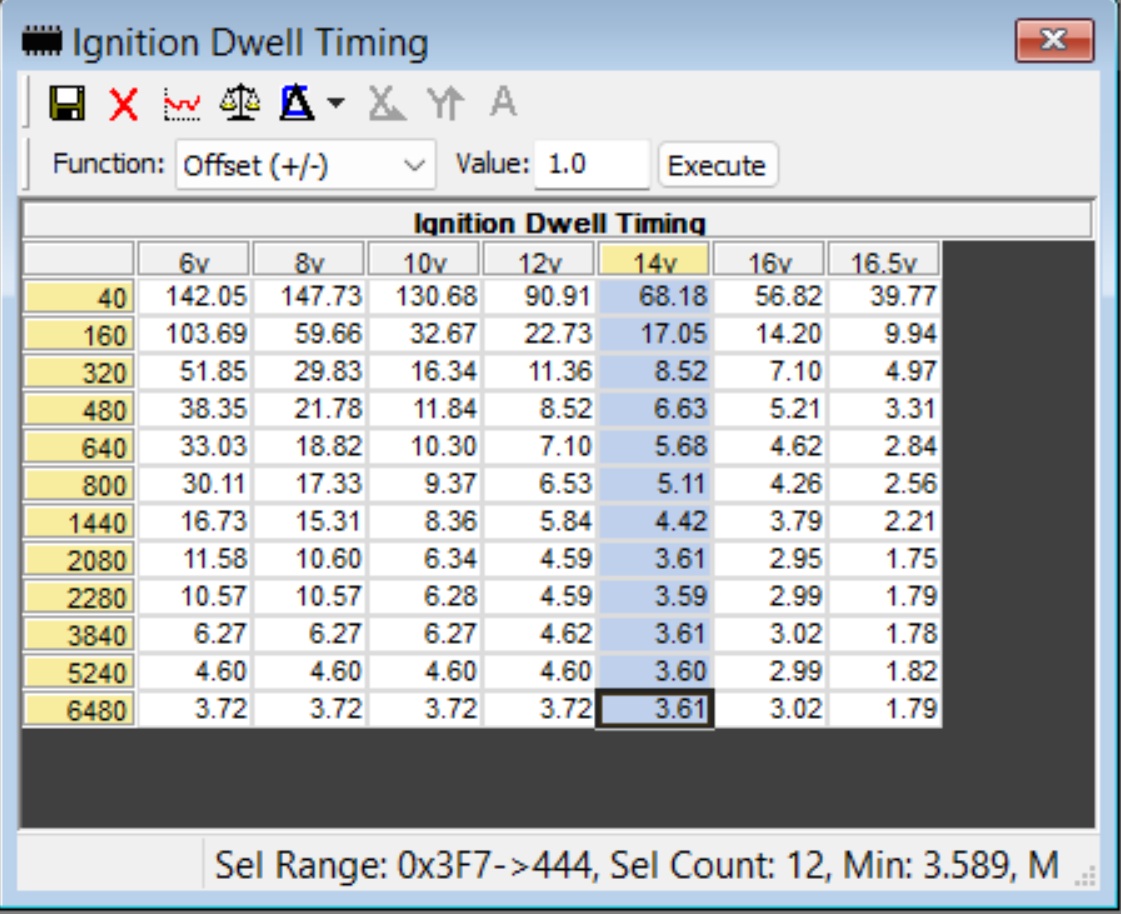Click the save floppy disk icon

tap(67, 103)
